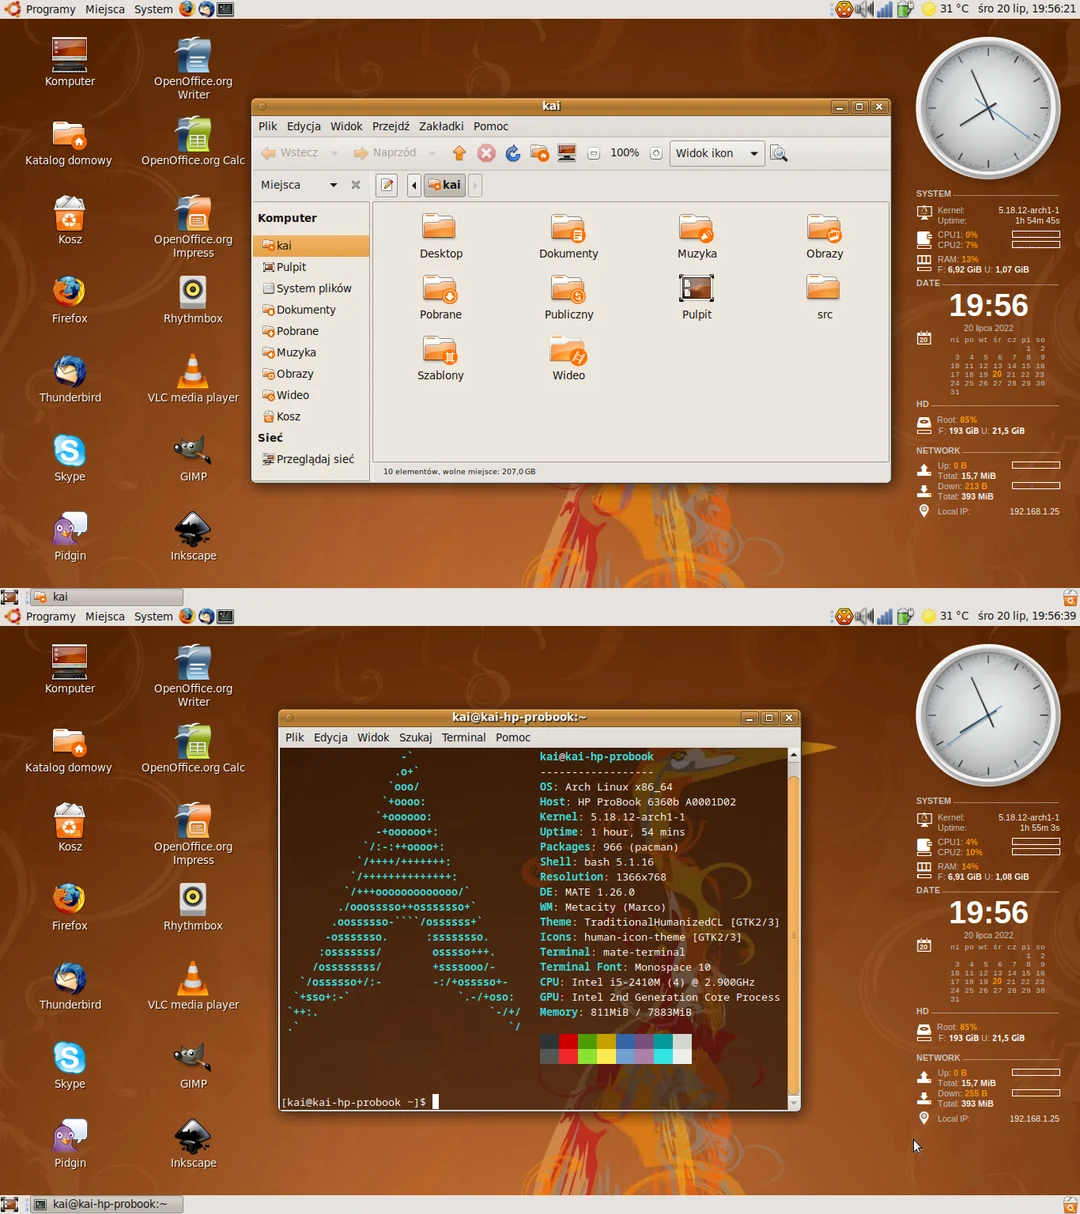Open the Terminal menu in the terminal window

click(x=463, y=737)
